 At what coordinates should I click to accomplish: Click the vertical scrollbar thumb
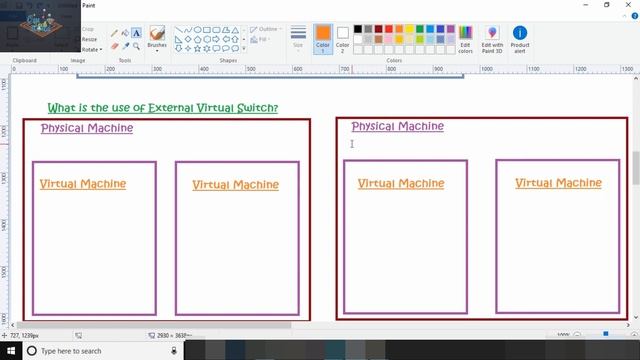636,168
